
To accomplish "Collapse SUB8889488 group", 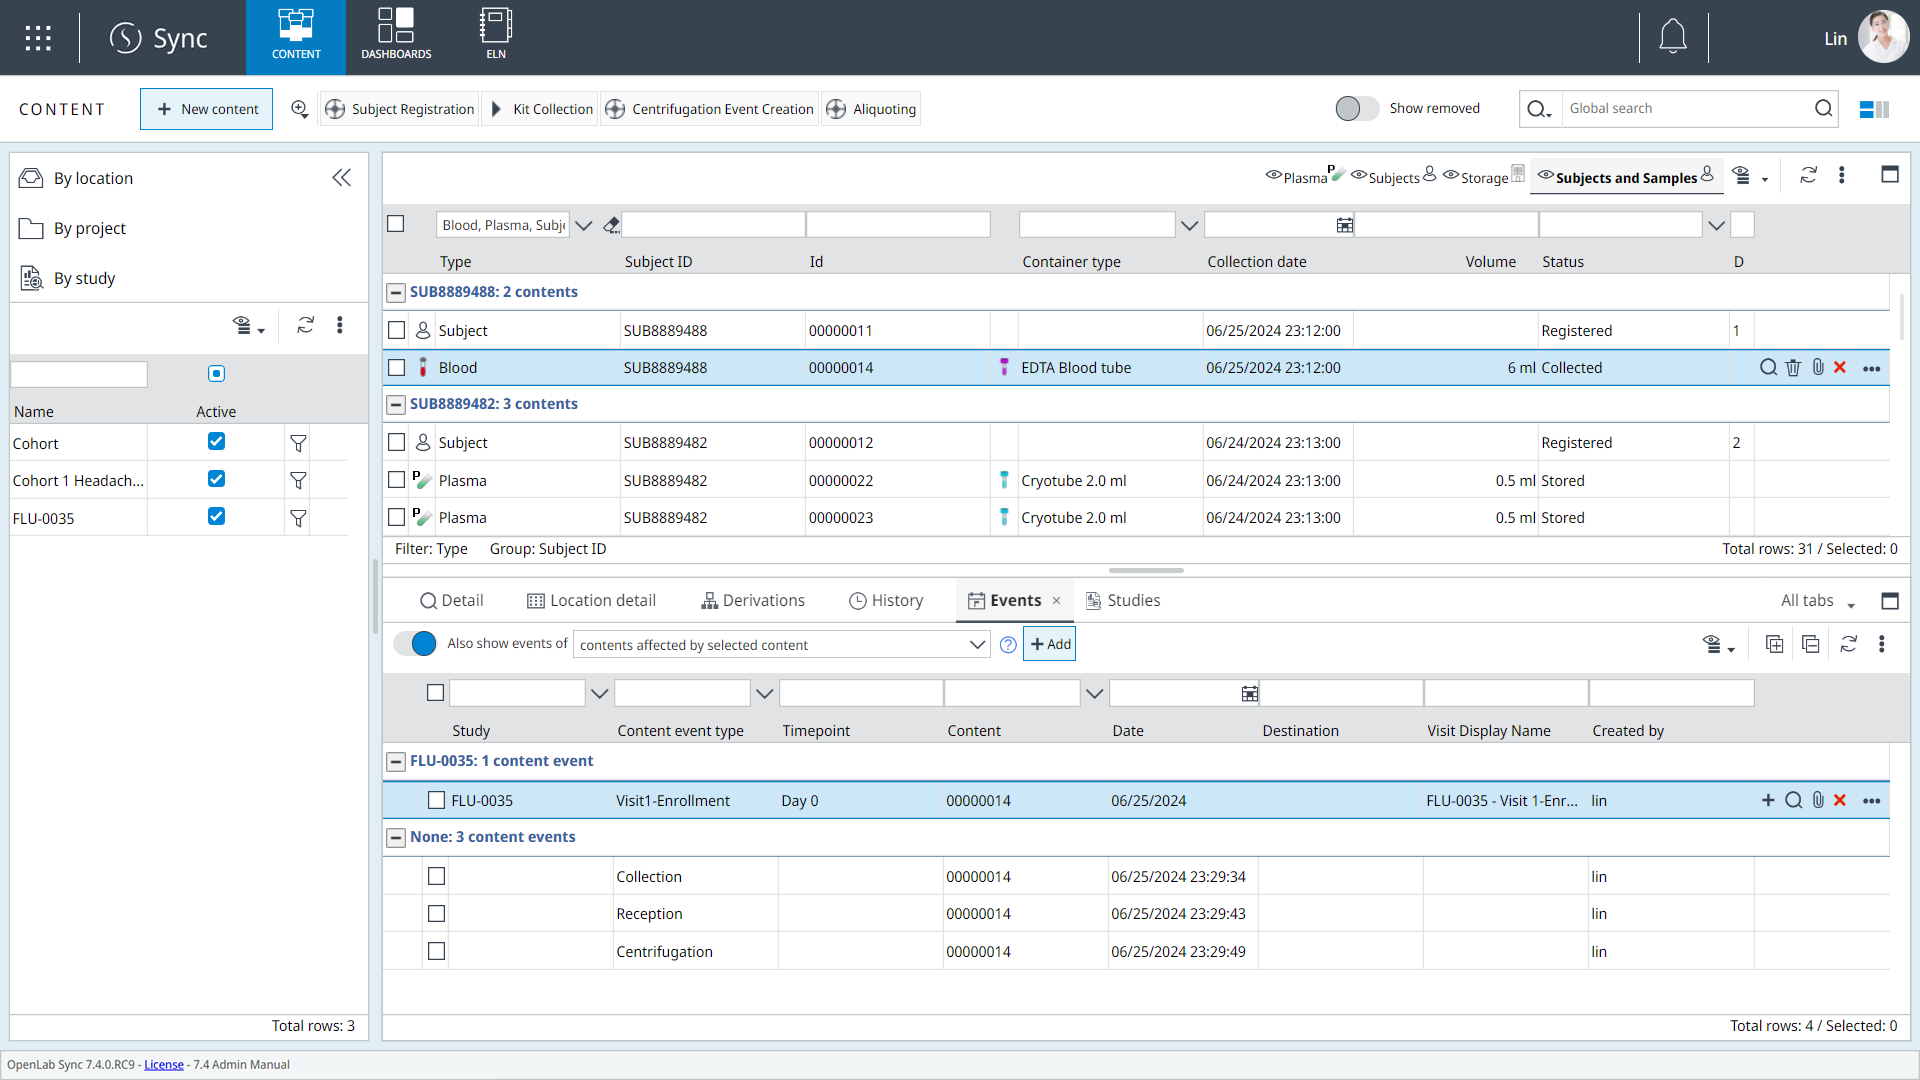I will point(396,292).
